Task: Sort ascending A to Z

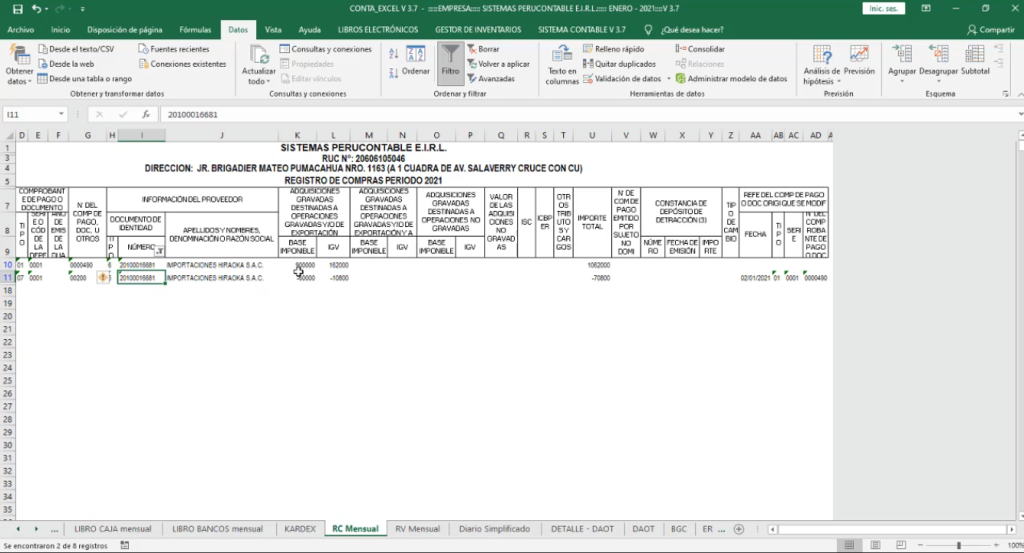Action: 393,54
